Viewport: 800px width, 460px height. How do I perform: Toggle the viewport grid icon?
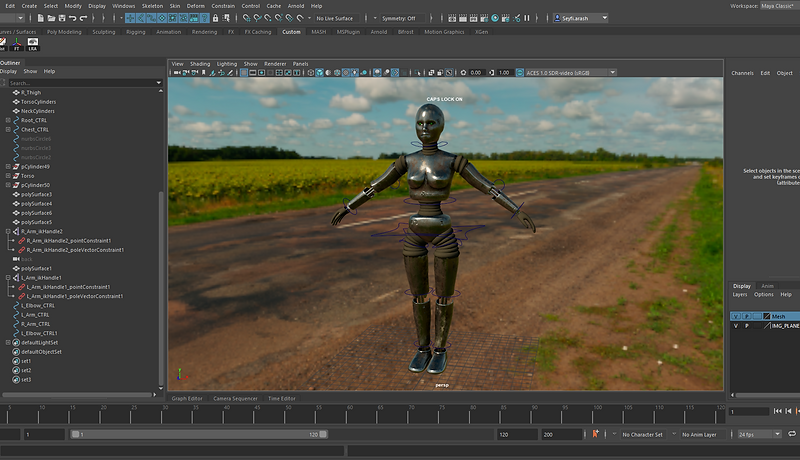244,72
